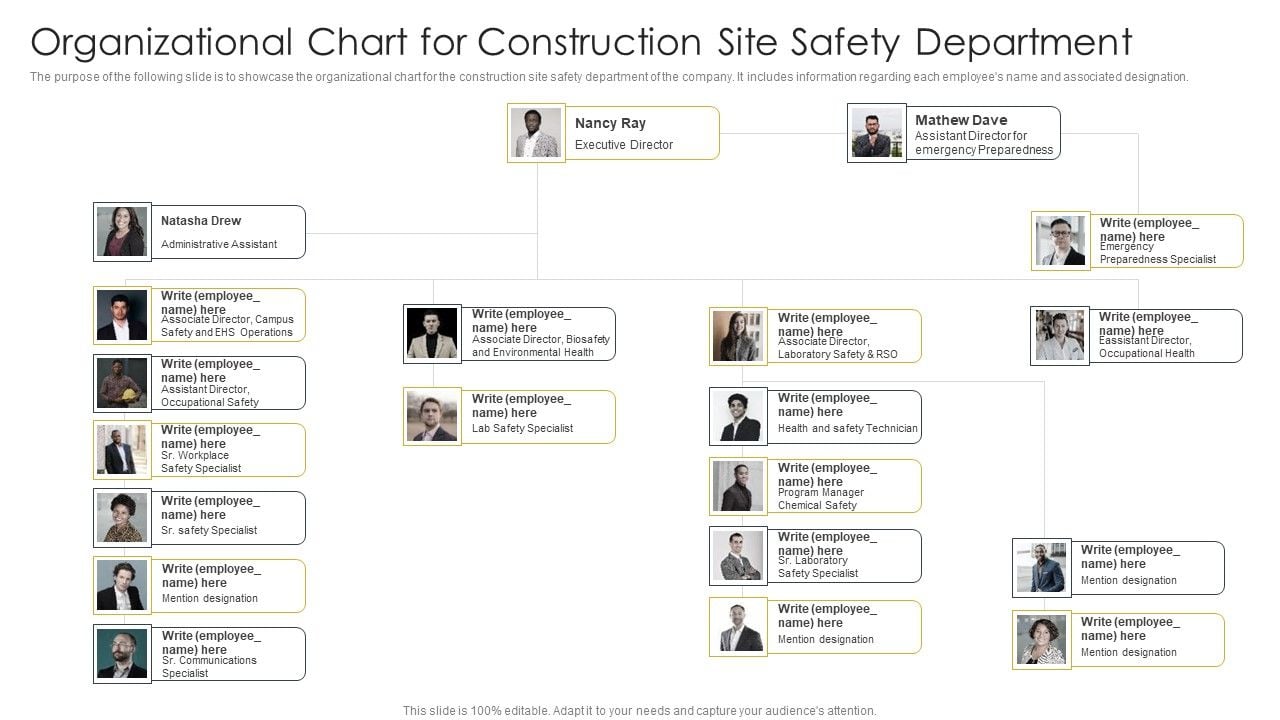Click the Sr. Communications Specialist photo

pos(122,654)
